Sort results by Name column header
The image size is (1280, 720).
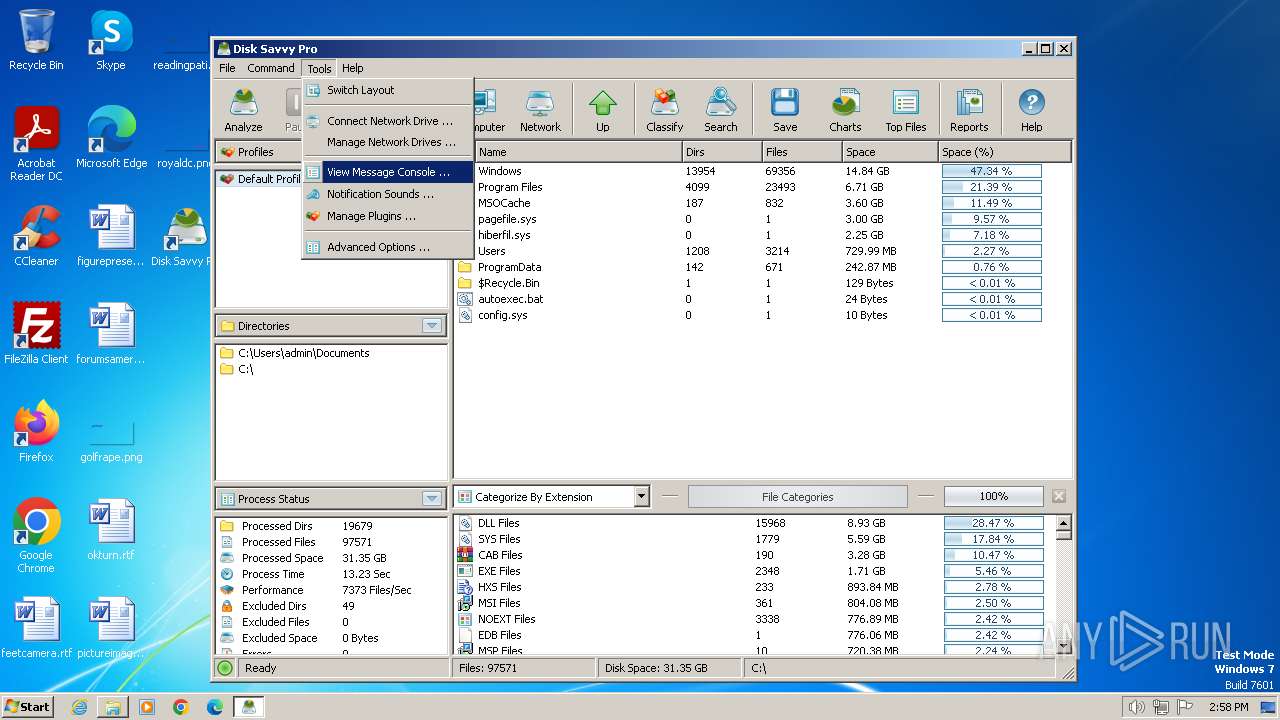(x=577, y=152)
